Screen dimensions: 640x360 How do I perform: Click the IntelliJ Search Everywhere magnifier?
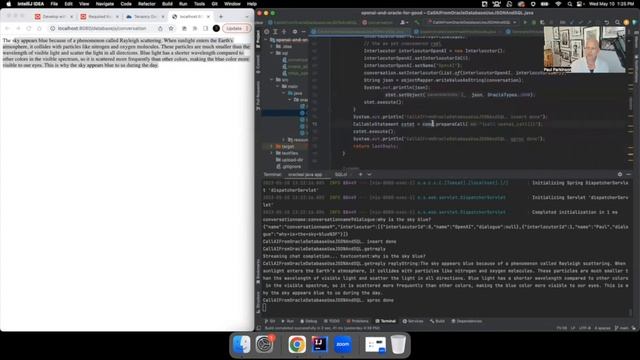coord(617,22)
